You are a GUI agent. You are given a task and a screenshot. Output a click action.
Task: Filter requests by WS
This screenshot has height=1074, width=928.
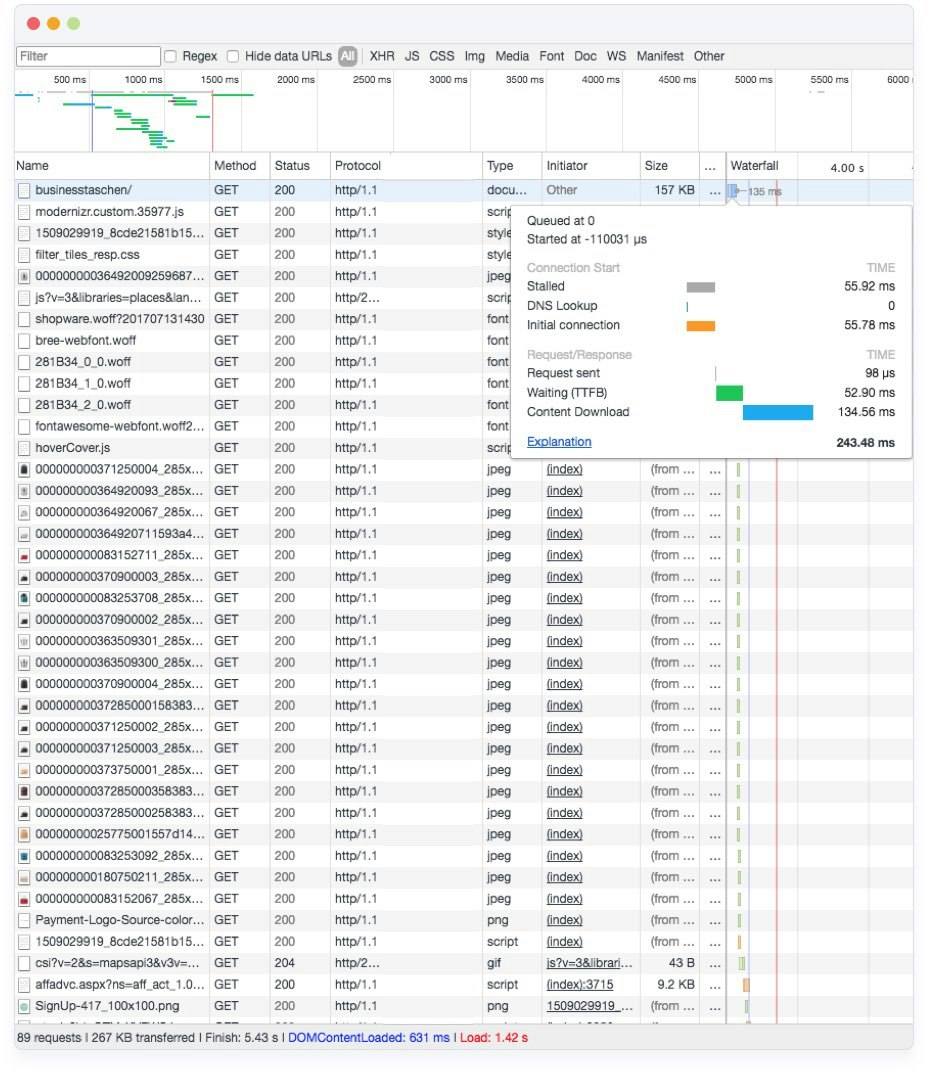coord(616,56)
